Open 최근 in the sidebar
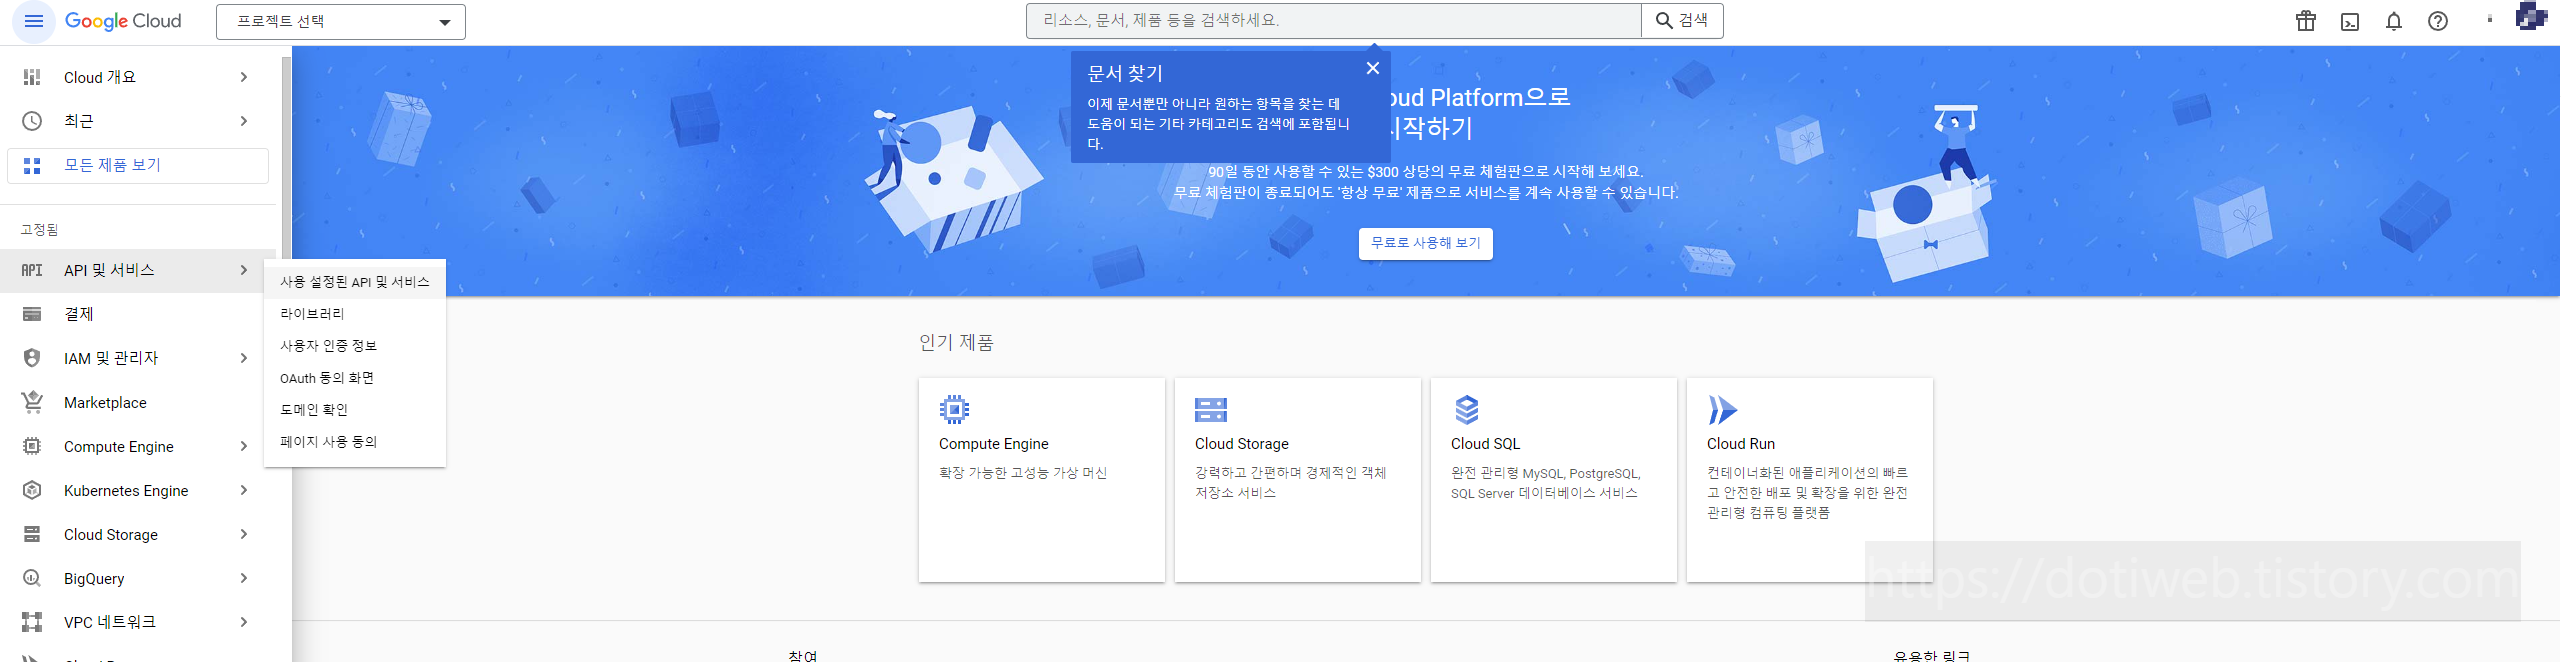Viewport: 2561px width, 662px height. tap(138, 121)
